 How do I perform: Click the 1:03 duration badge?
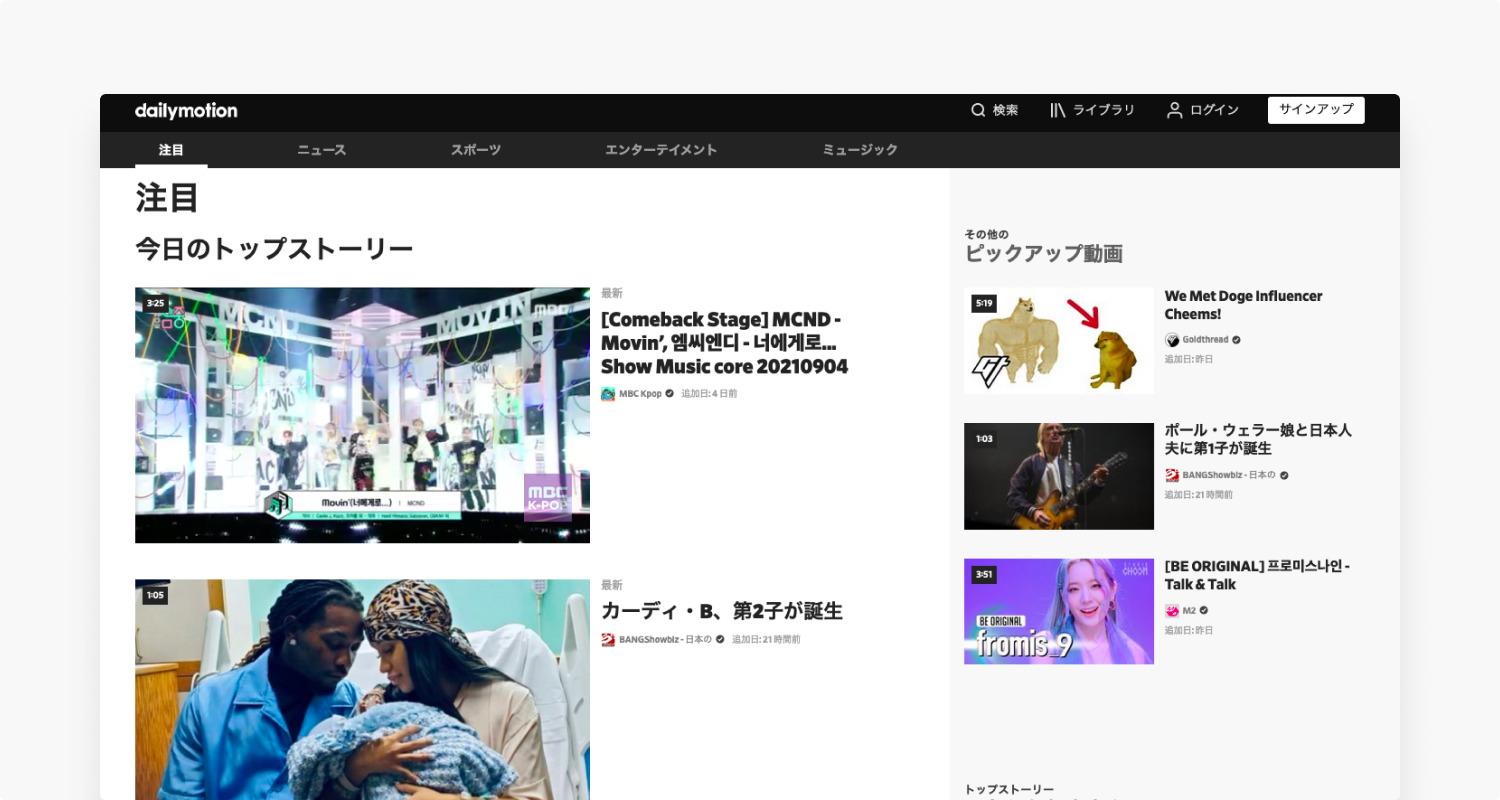point(984,439)
